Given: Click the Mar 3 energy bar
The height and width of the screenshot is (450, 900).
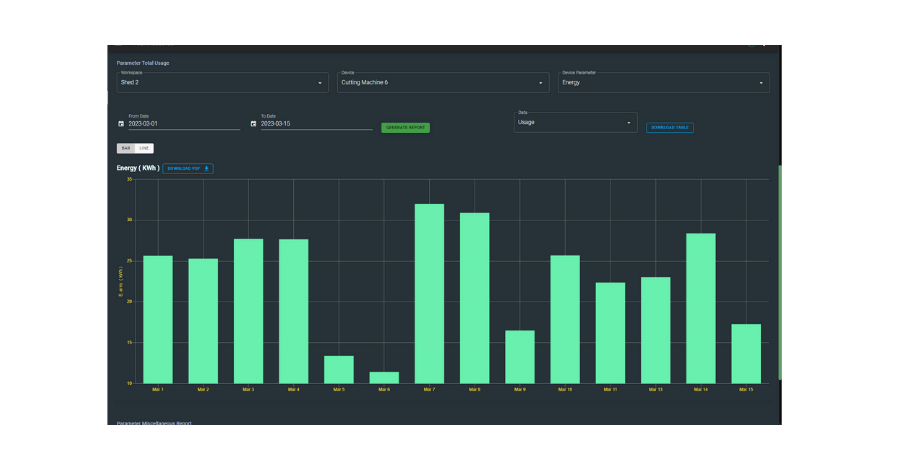Looking at the screenshot, I should (249, 311).
